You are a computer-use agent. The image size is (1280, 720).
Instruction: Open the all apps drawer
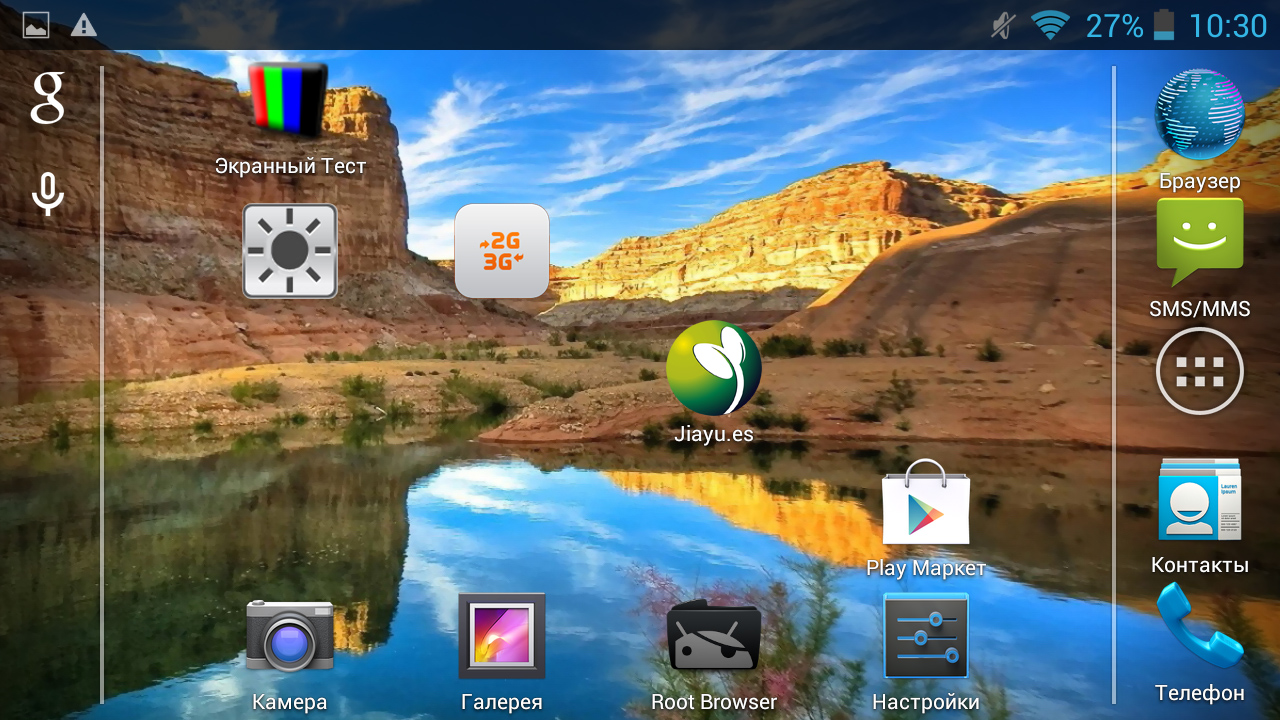coord(1200,372)
